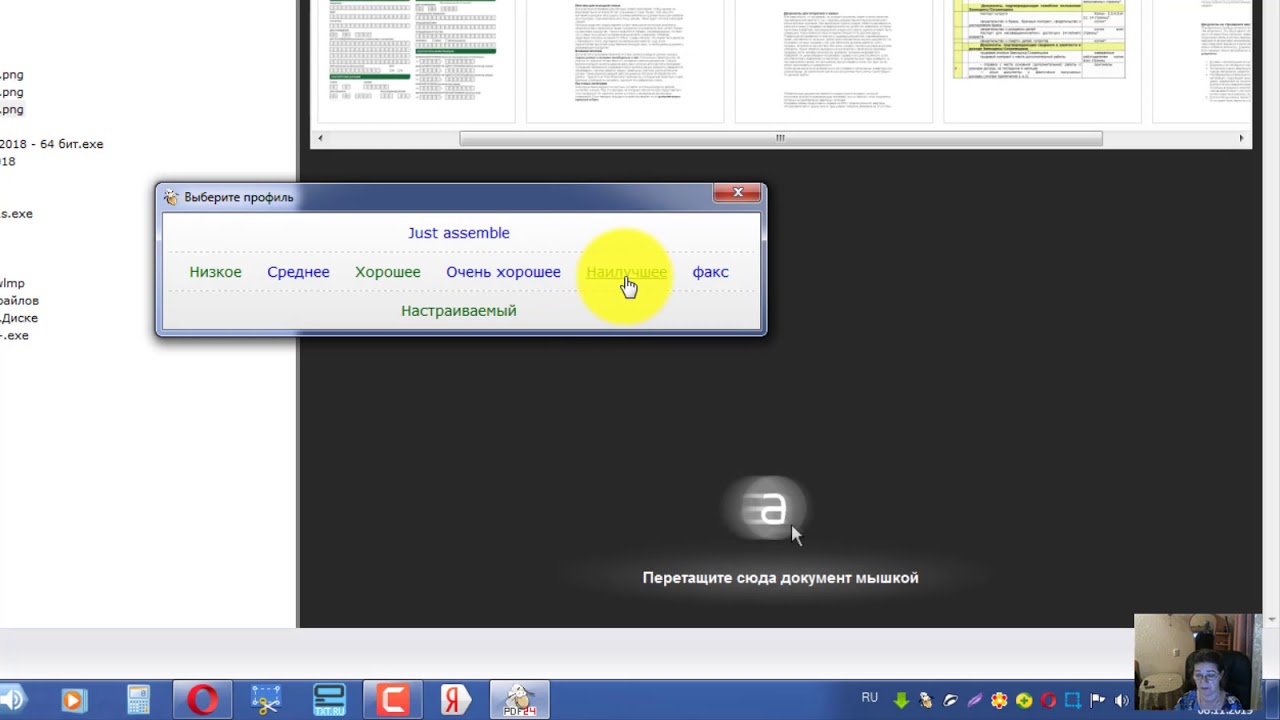Switch to the PDF24 taskbar button
Viewport: 1280px width, 720px height.
pos(519,700)
